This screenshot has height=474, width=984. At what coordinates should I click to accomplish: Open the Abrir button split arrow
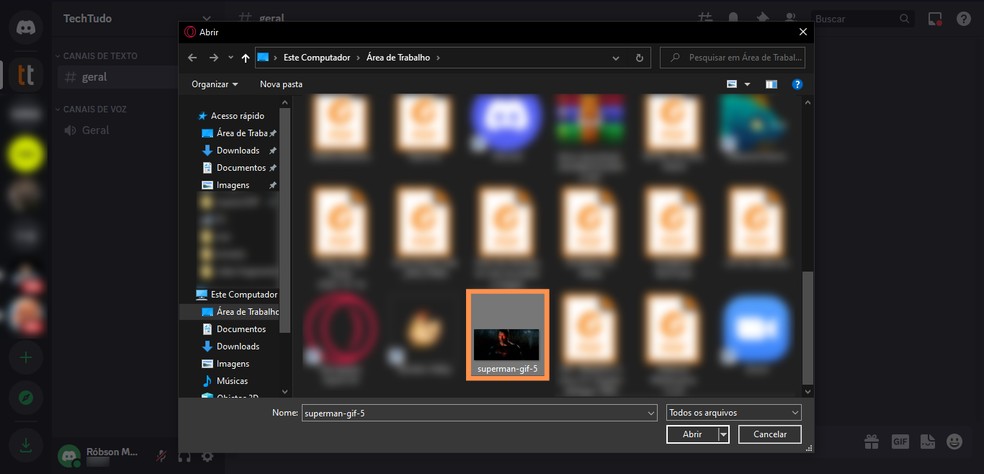pos(724,434)
